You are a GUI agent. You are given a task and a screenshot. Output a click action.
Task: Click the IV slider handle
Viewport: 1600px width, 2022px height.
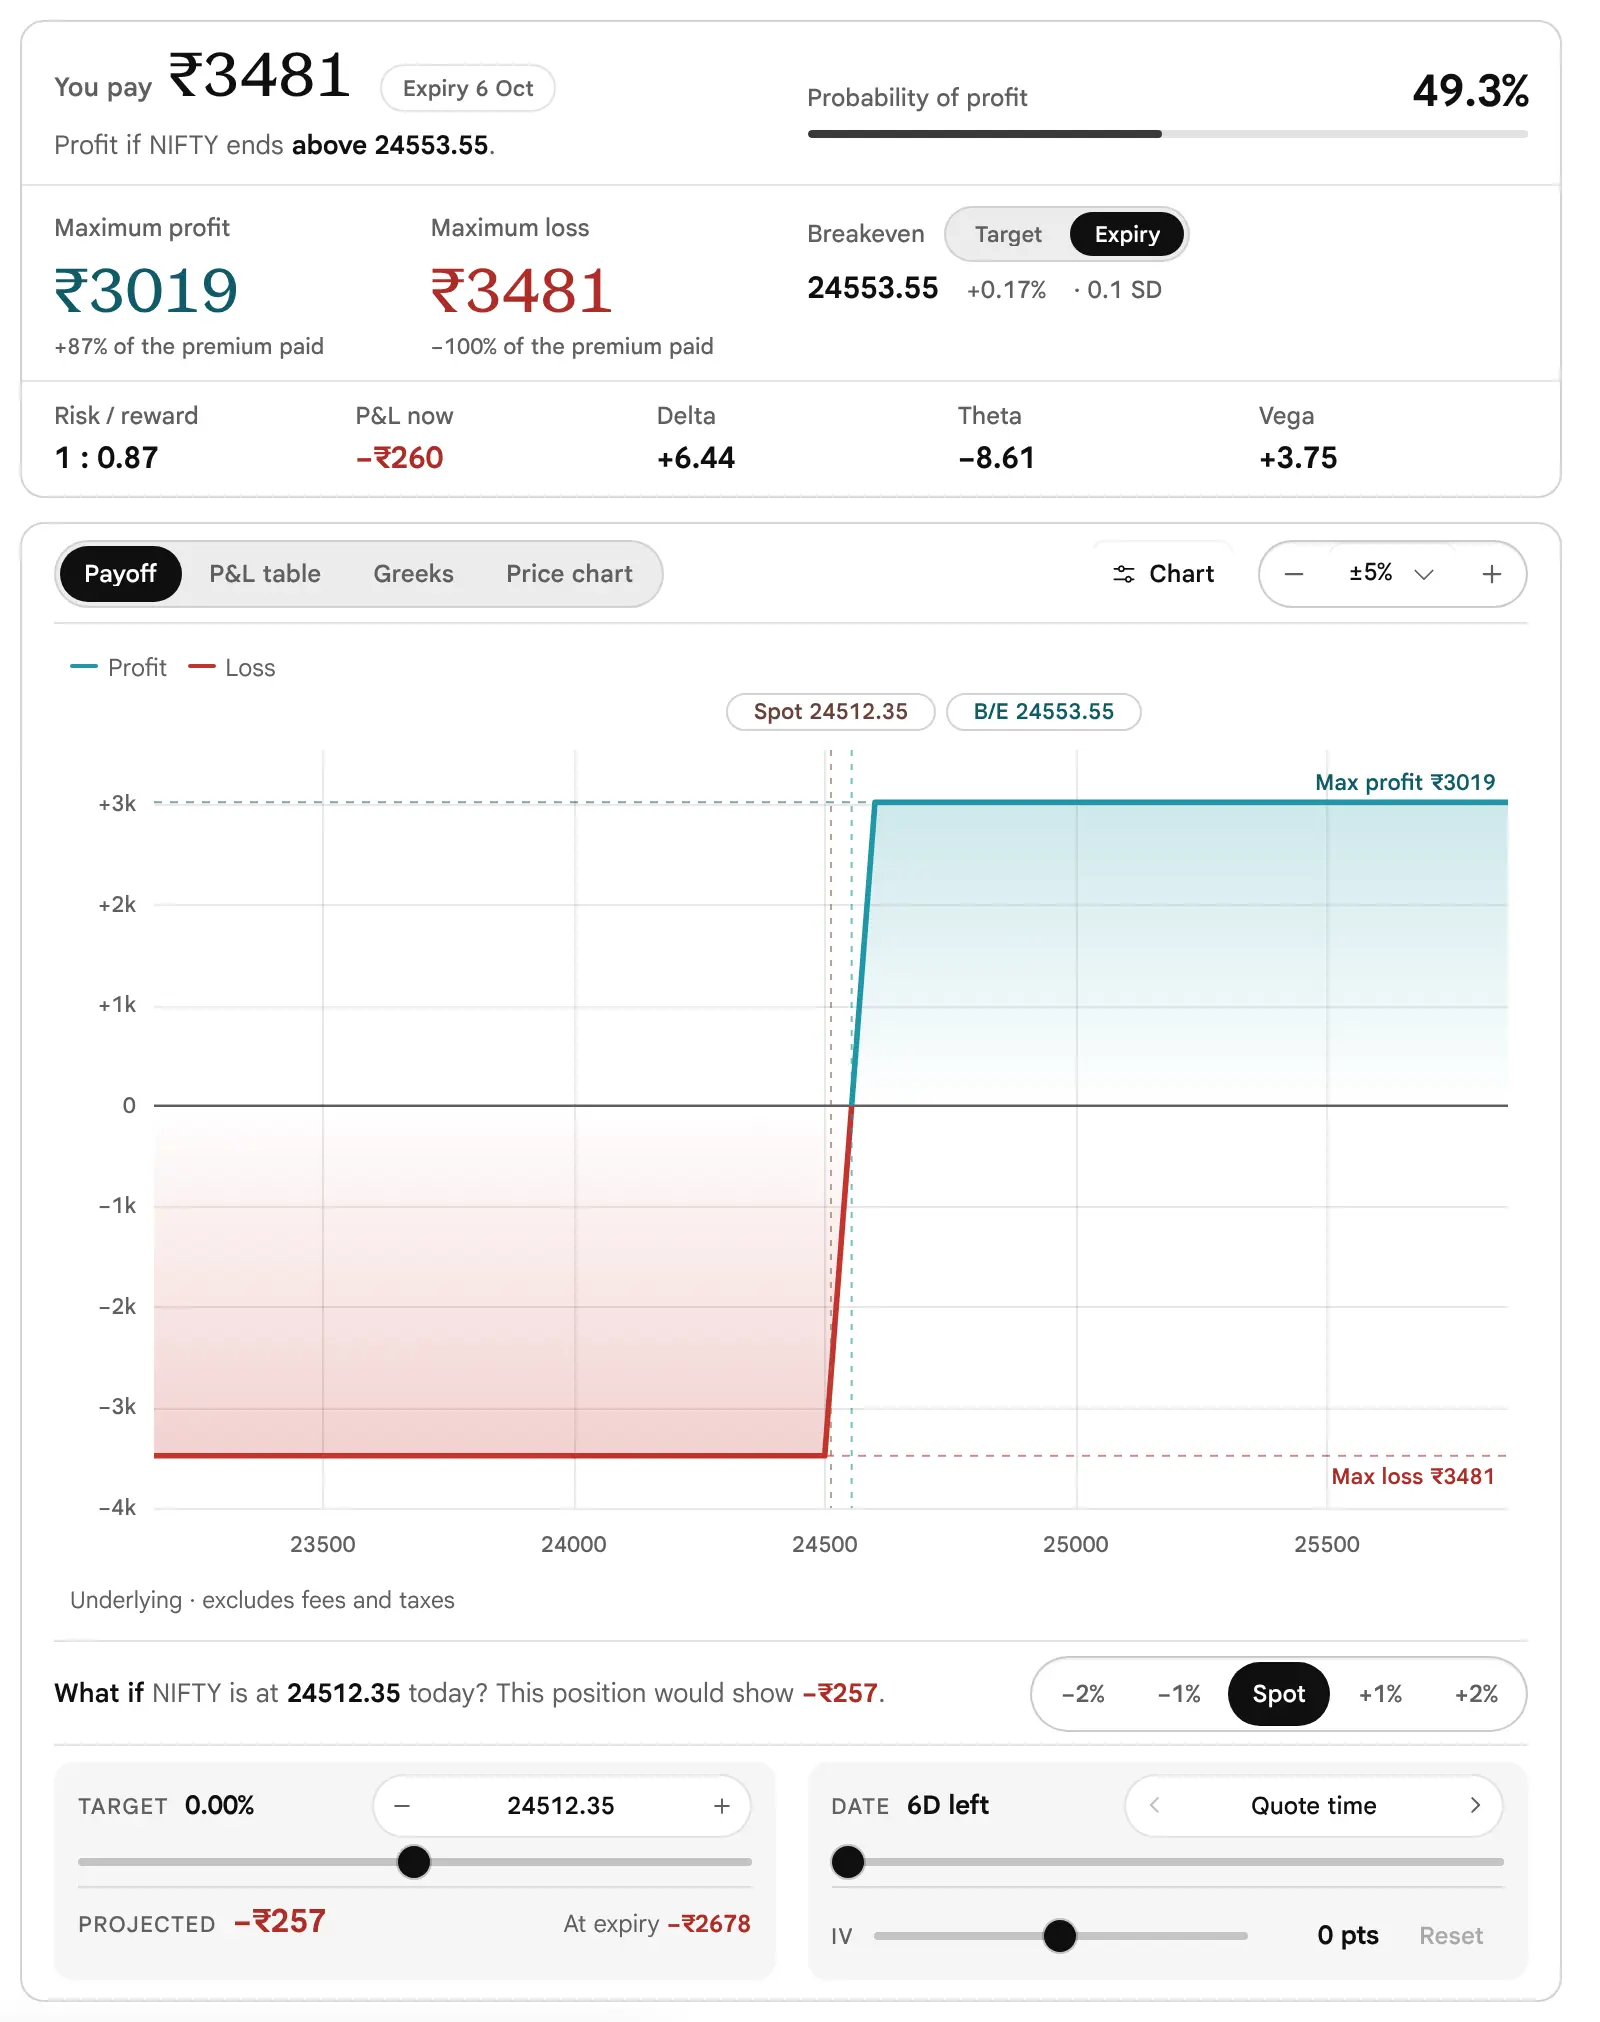(x=1060, y=1936)
